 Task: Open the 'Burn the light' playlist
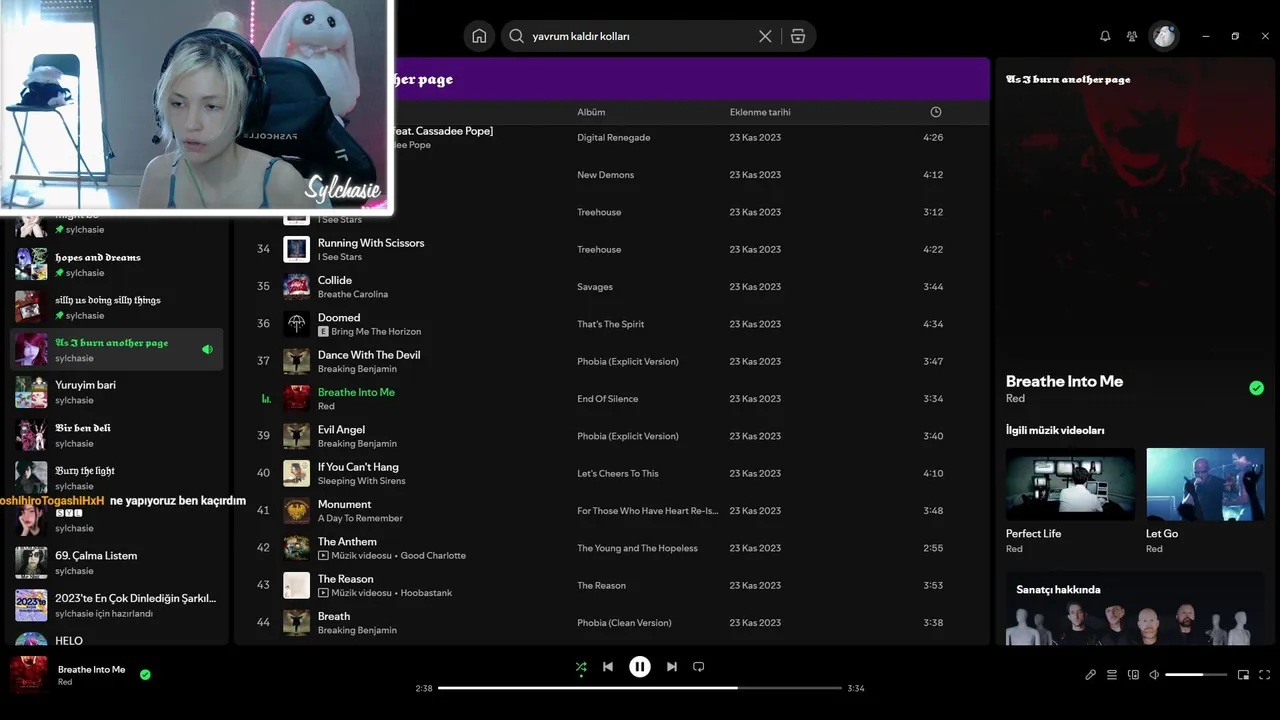point(116,477)
